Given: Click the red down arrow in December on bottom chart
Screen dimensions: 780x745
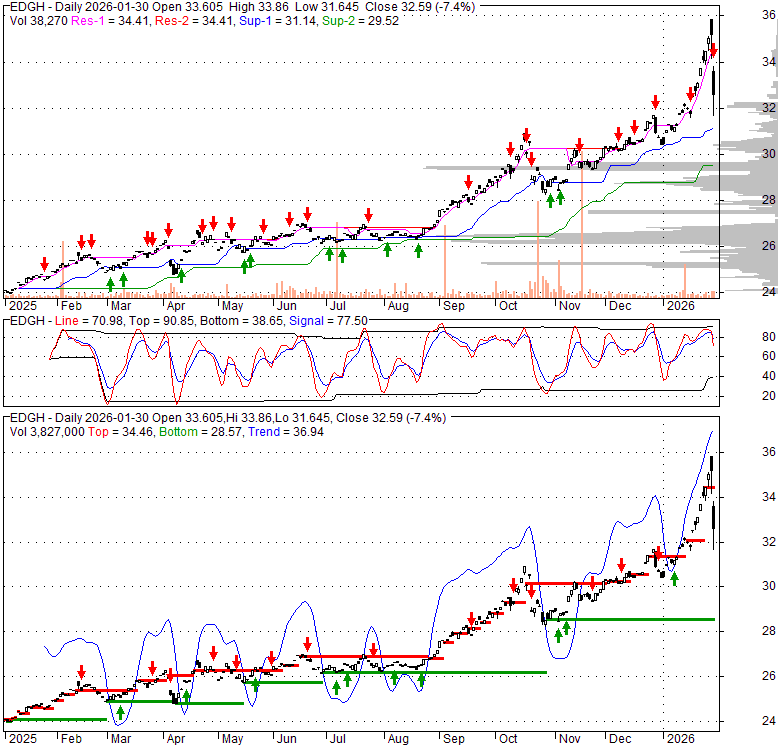Looking at the screenshot, I should (622, 564).
